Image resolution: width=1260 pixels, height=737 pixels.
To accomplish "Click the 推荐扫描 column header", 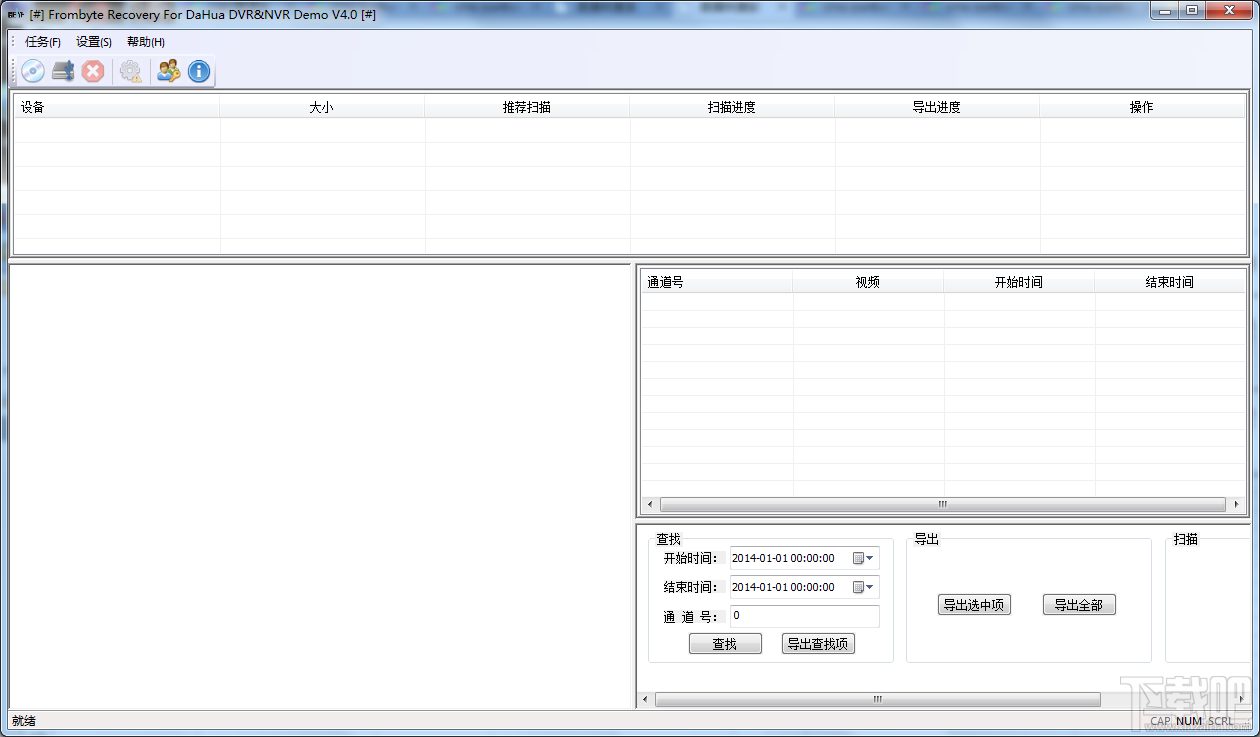I will pos(527,107).
